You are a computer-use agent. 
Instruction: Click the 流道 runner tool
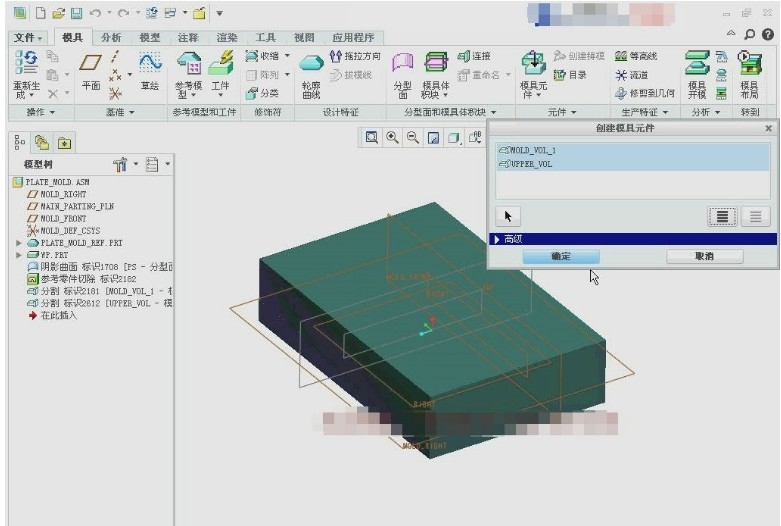point(632,75)
